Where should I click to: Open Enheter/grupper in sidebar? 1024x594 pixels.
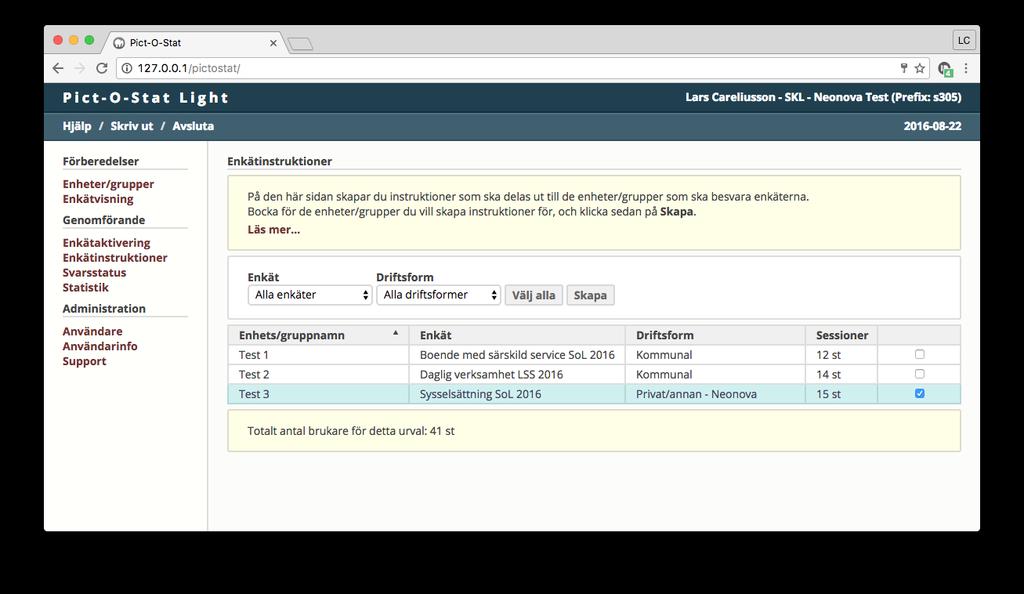tap(108, 184)
